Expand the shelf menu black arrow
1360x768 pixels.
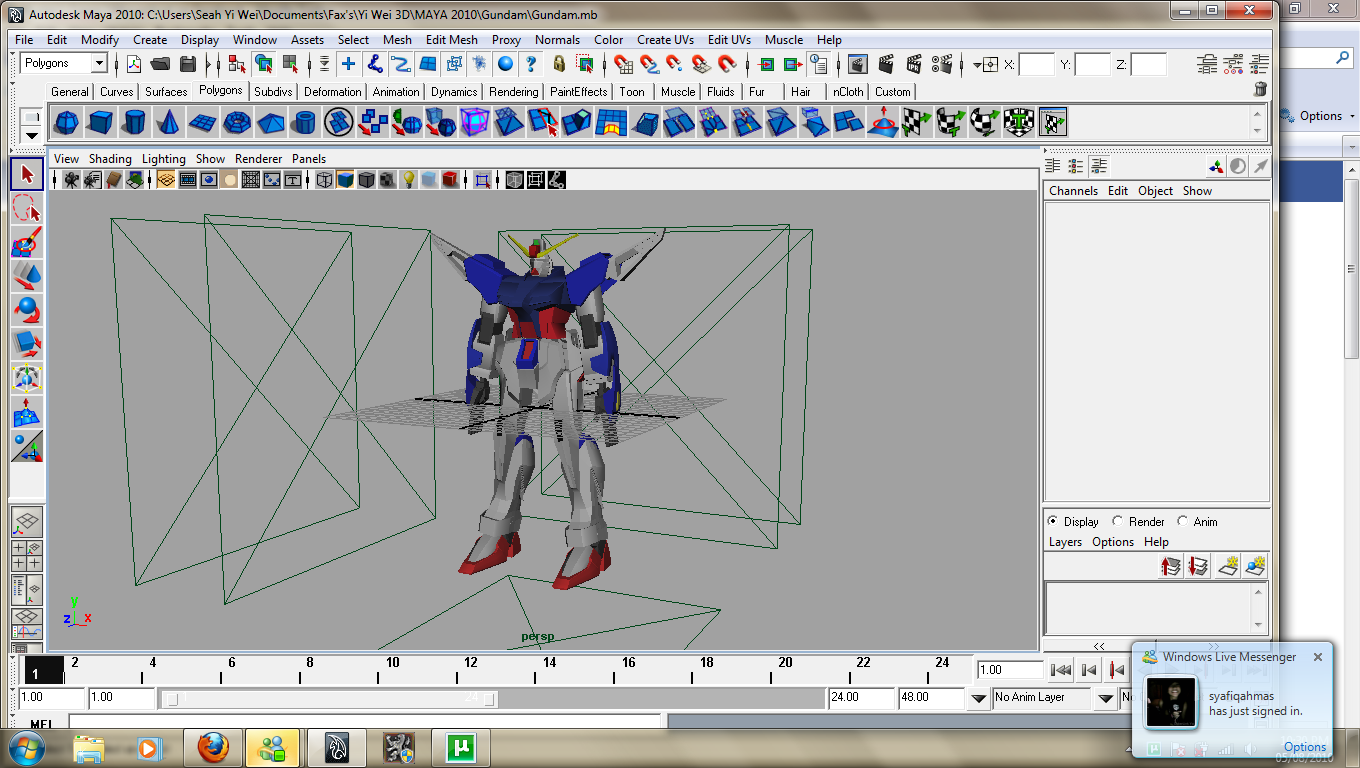(33, 135)
